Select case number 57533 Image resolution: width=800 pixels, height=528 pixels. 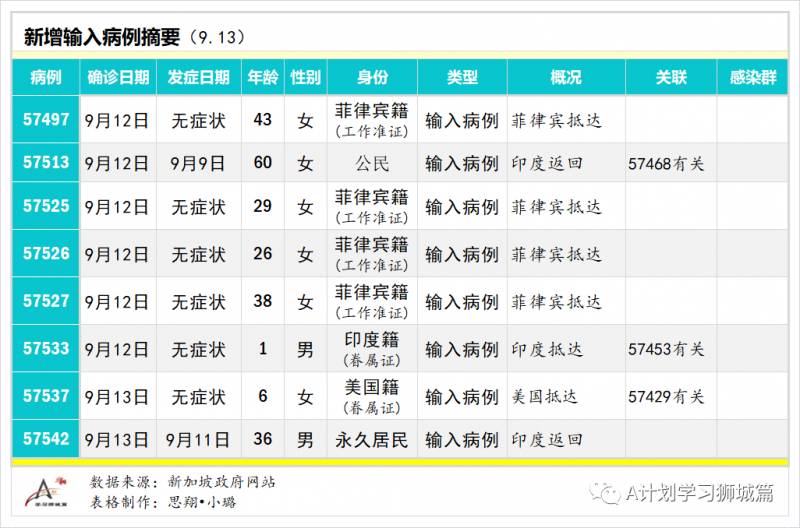46,348
